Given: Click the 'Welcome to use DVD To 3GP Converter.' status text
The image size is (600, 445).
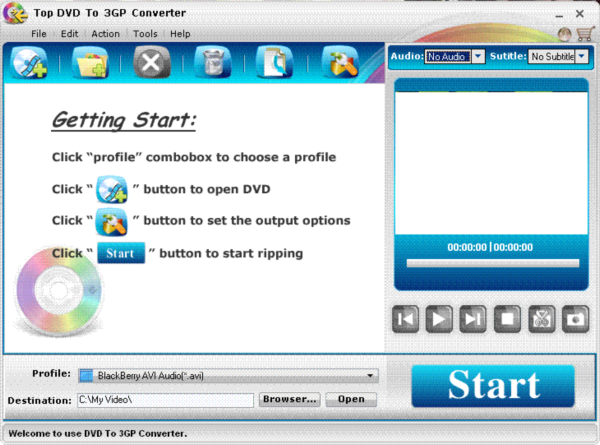Looking at the screenshot, I should [98, 433].
